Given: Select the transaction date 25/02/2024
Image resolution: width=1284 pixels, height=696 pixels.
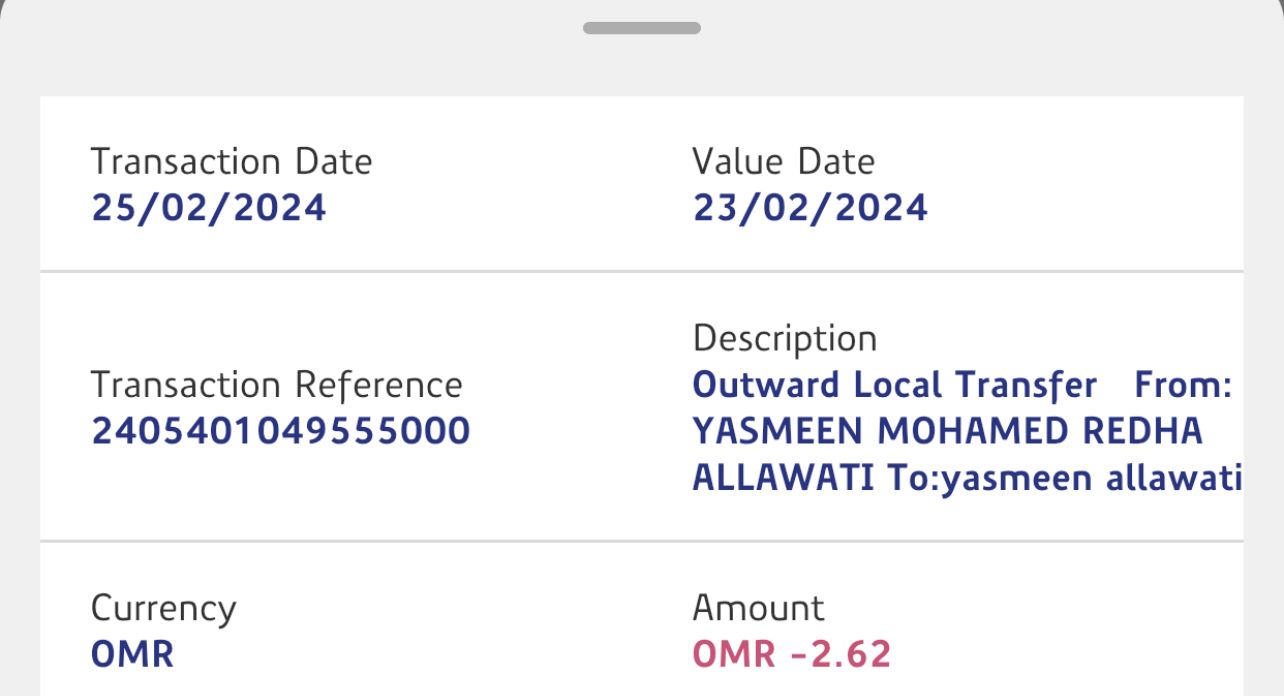Looking at the screenshot, I should click(x=208, y=208).
